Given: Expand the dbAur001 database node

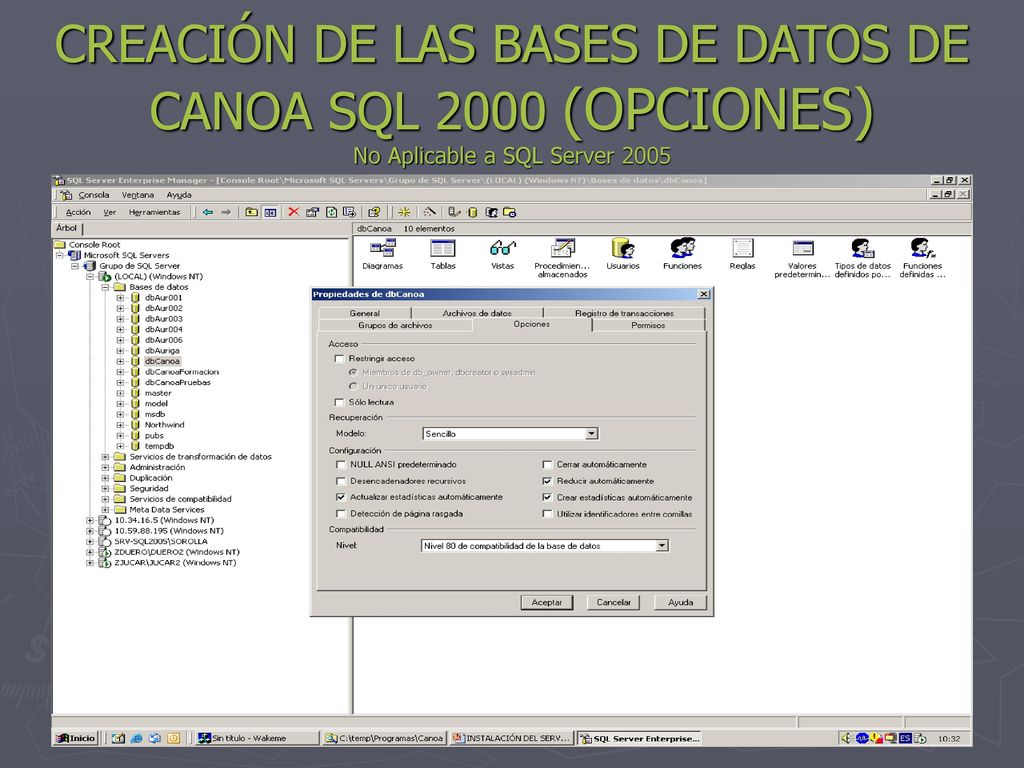Looking at the screenshot, I should click(x=120, y=298).
